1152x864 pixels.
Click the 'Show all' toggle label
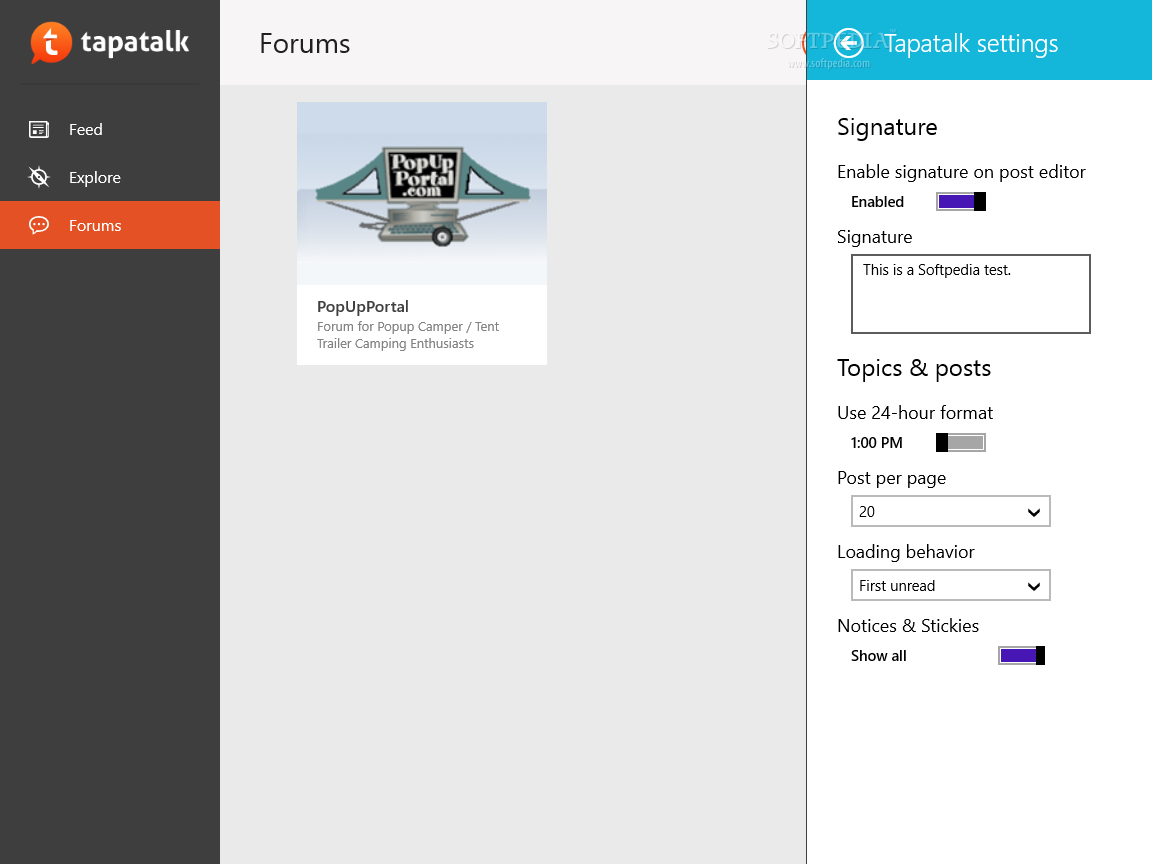pos(879,656)
